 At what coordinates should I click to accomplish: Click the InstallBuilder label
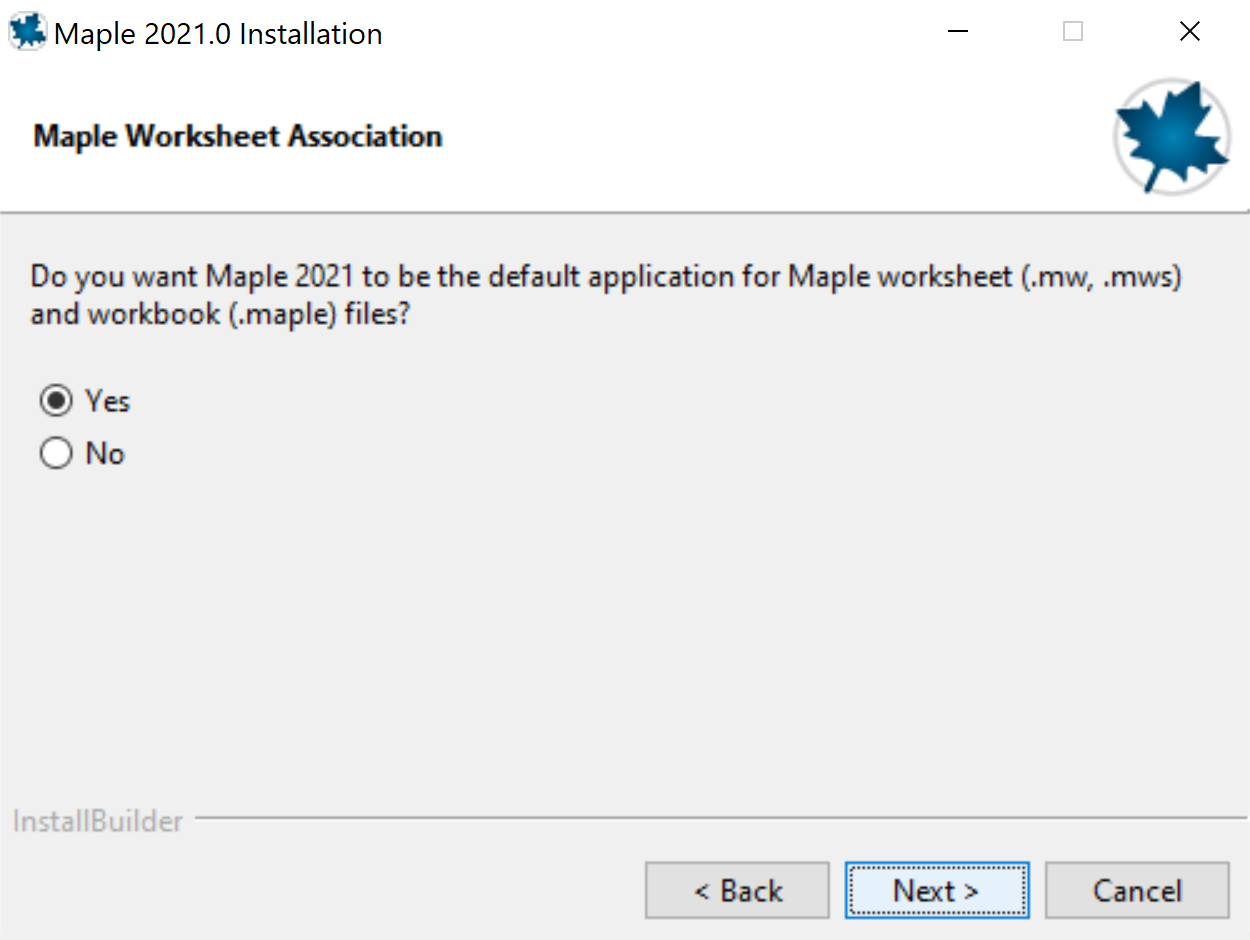pos(98,821)
